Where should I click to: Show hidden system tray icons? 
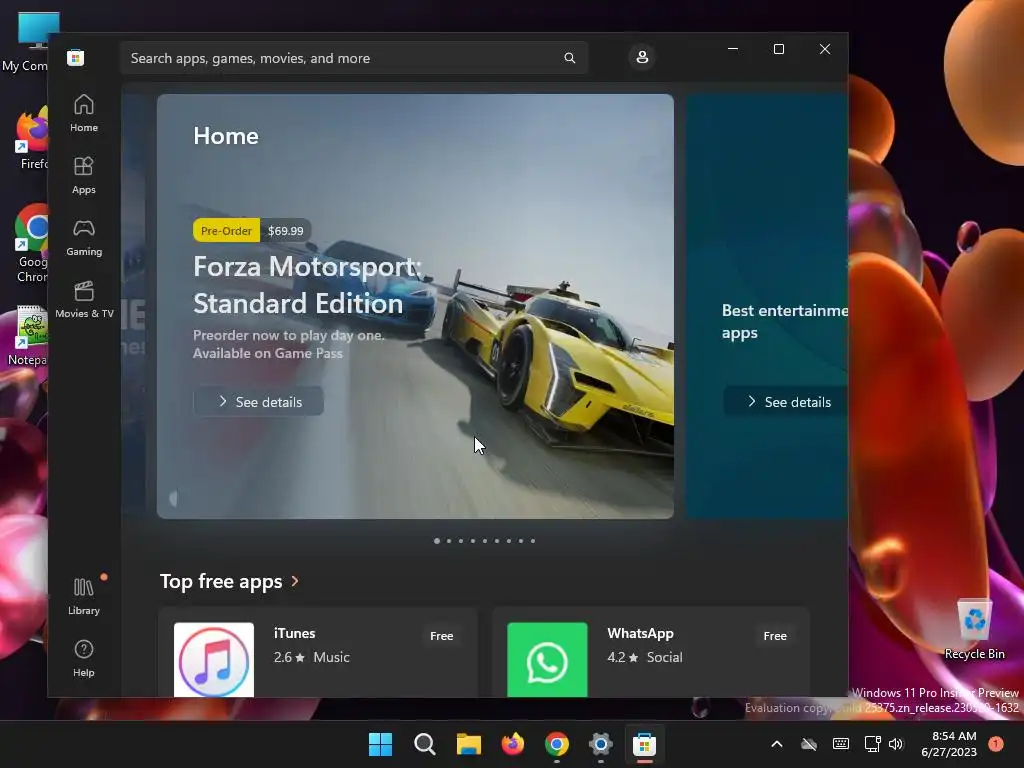776,744
